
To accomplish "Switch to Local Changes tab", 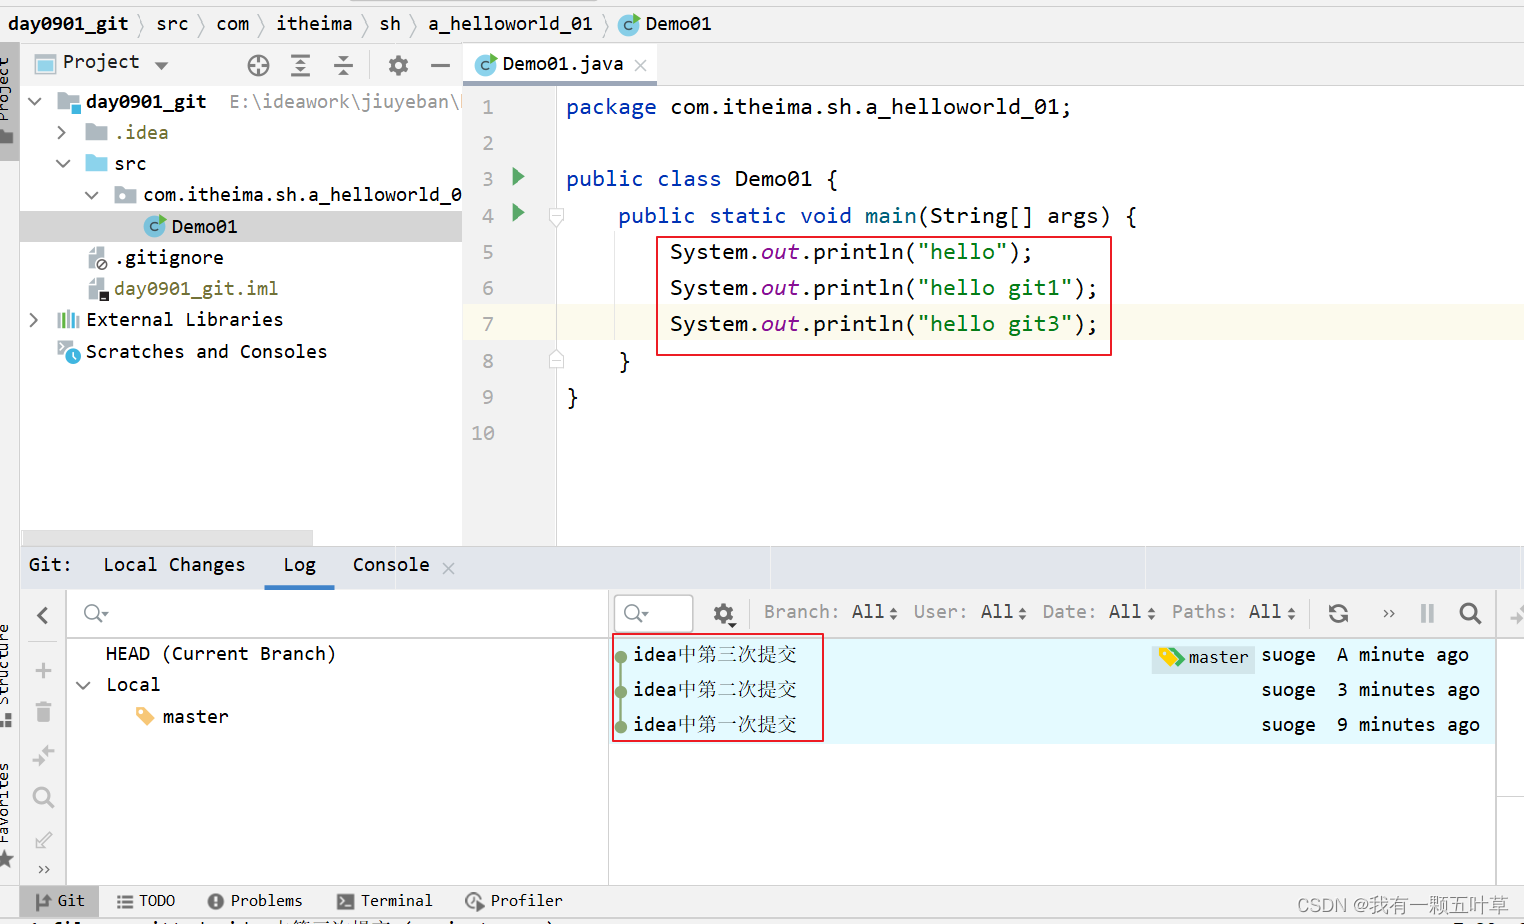I will (x=174, y=565).
